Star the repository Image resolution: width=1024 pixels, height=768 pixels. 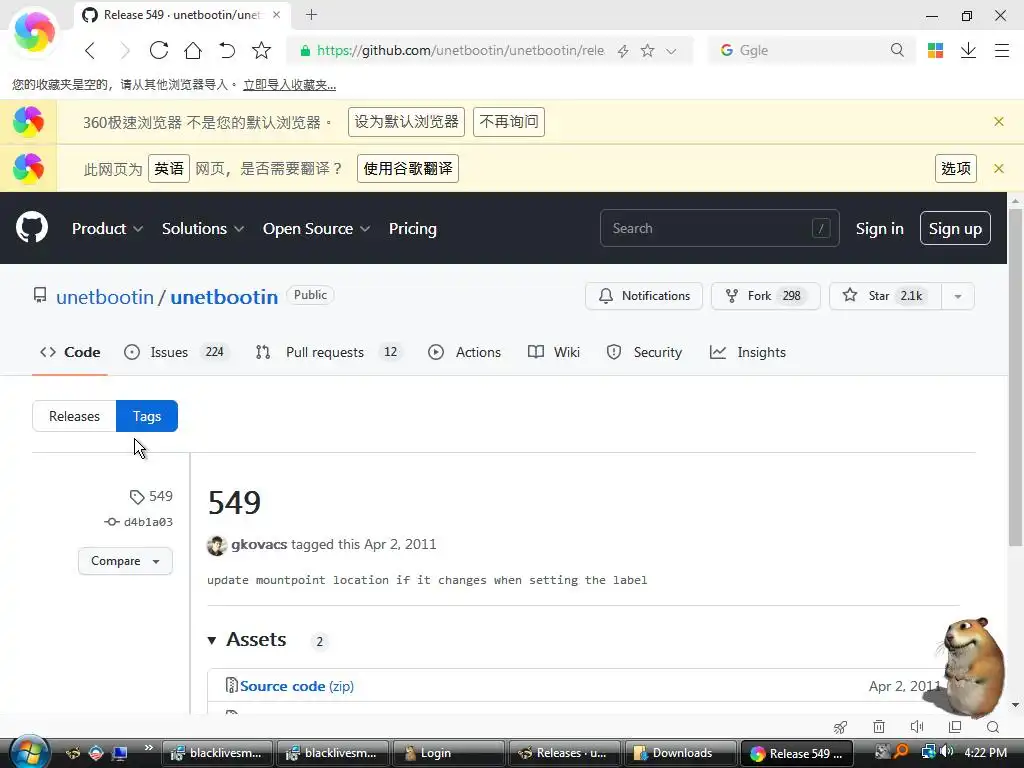point(885,296)
